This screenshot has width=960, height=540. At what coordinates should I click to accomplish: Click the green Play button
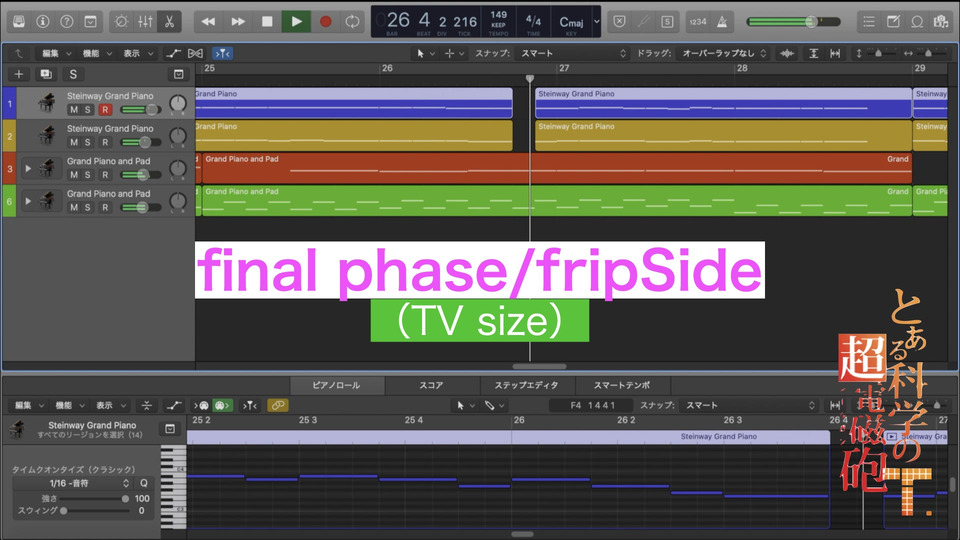pos(296,21)
